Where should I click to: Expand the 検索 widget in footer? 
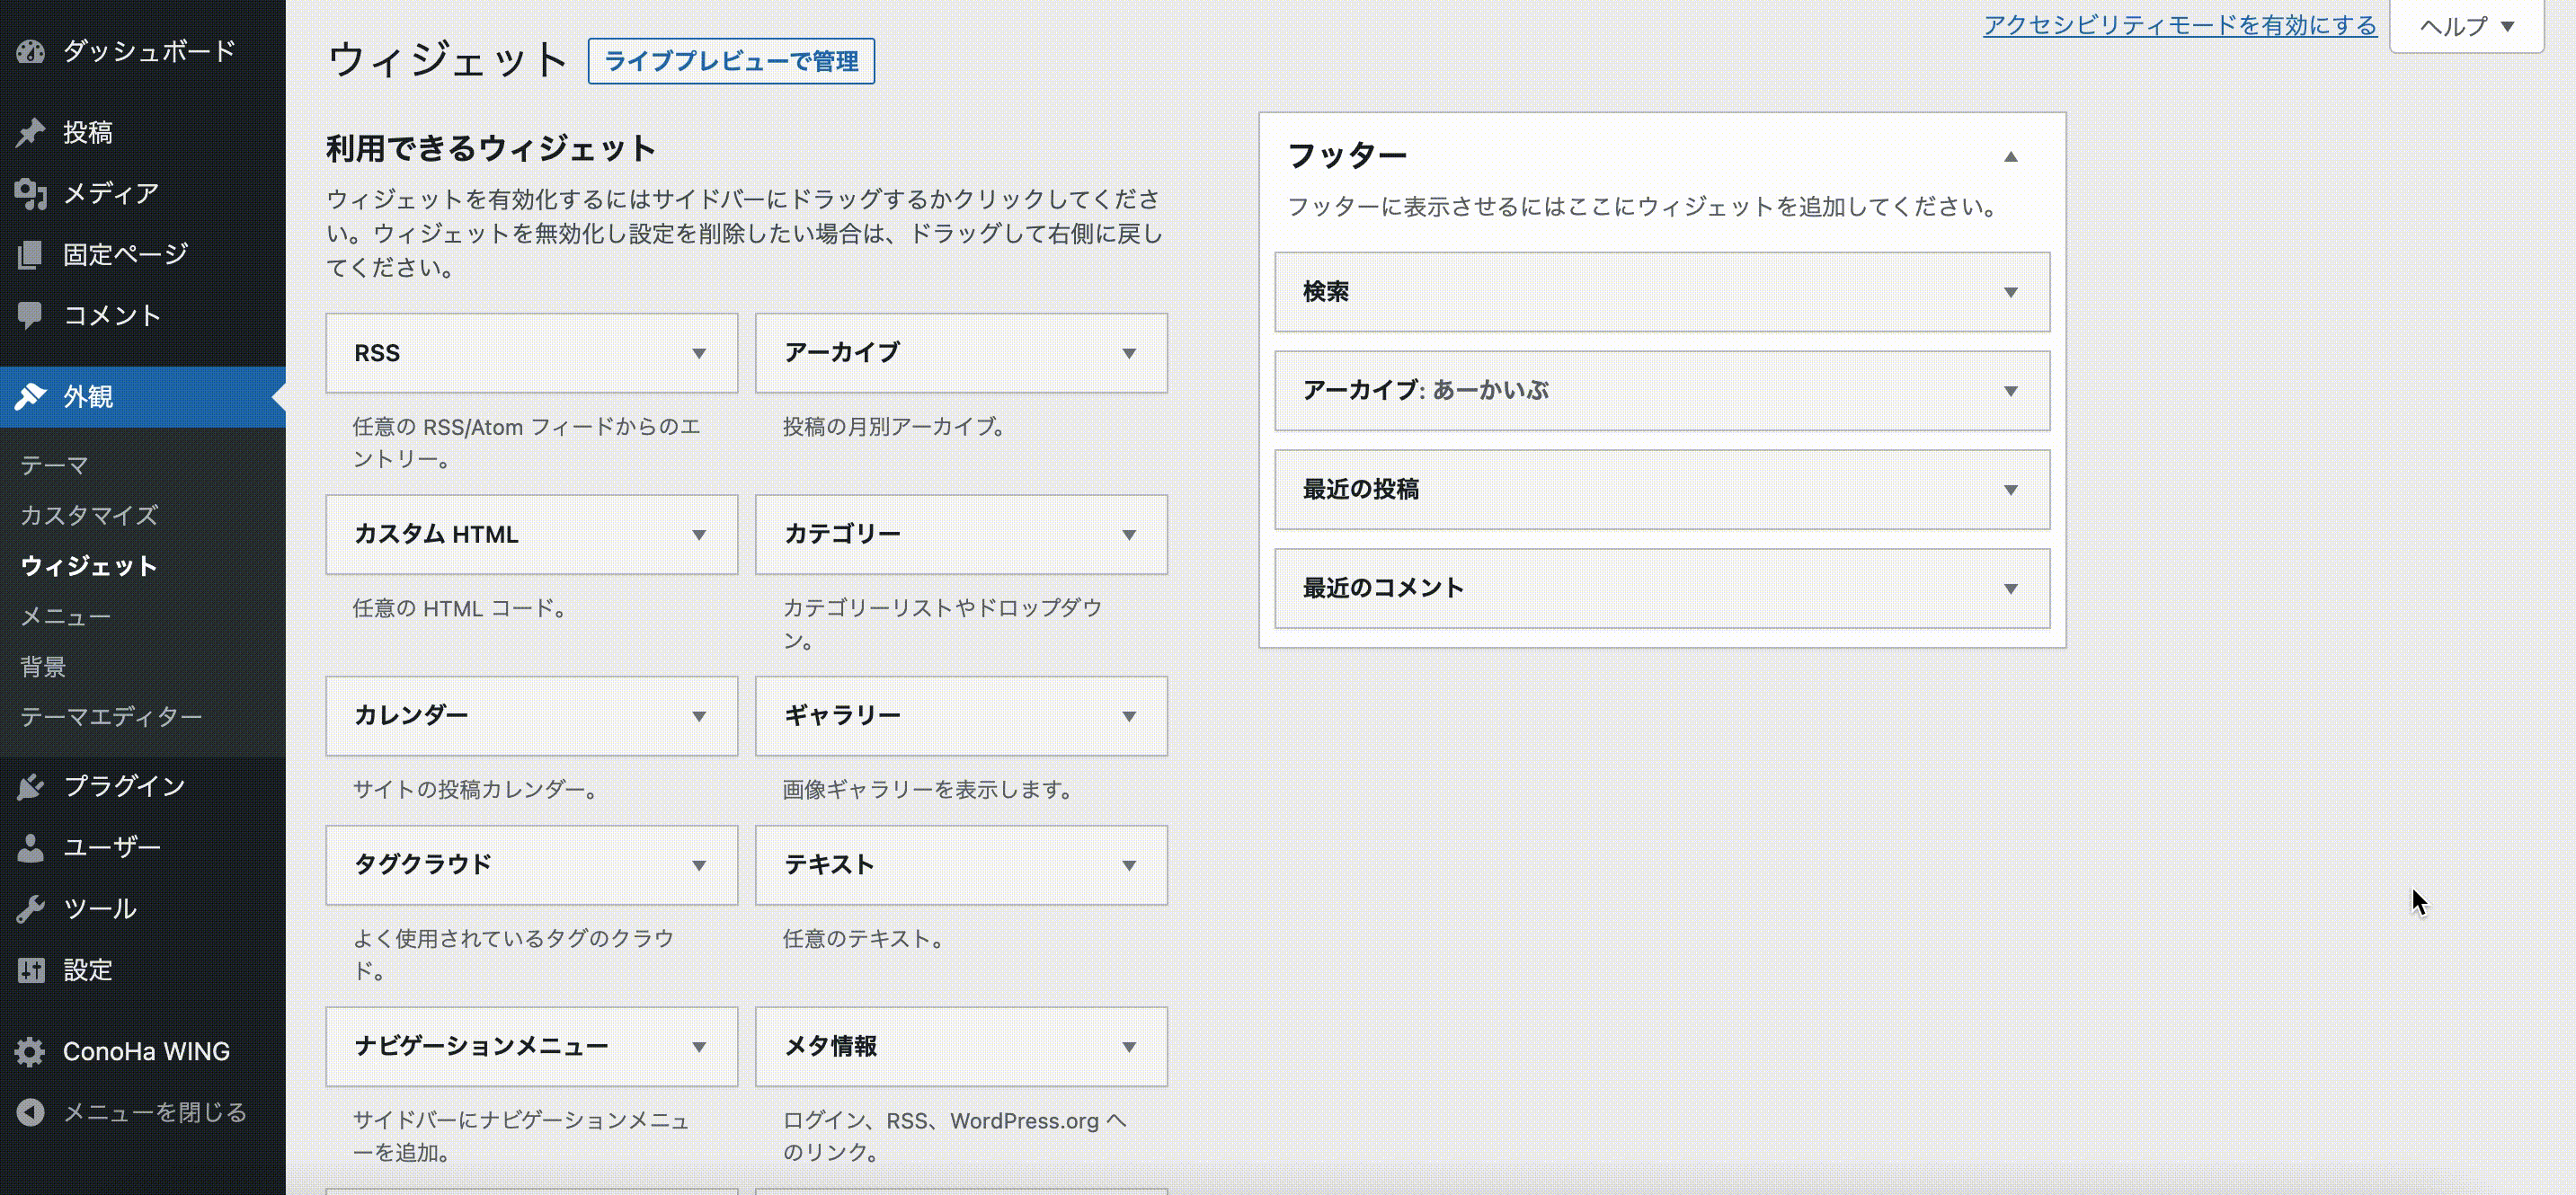click(2010, 292)
